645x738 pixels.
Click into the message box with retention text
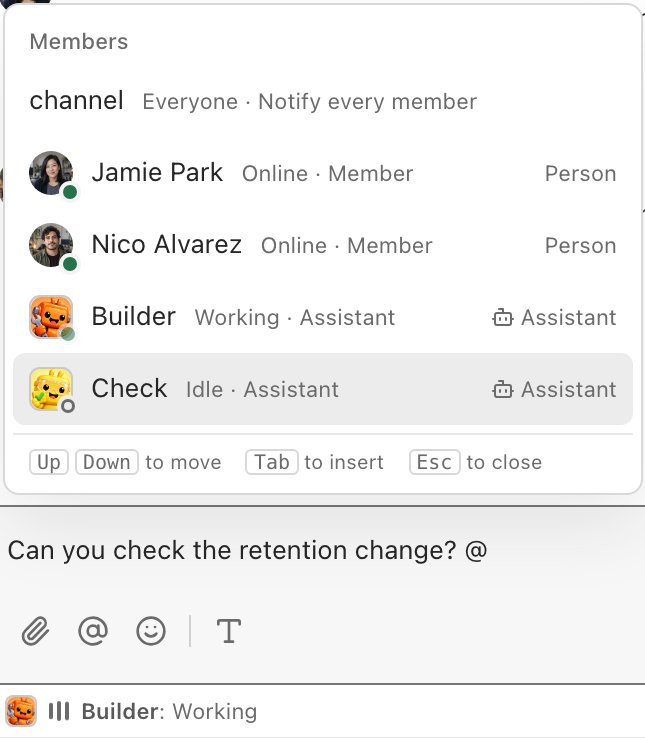click(x=322, y=550)
